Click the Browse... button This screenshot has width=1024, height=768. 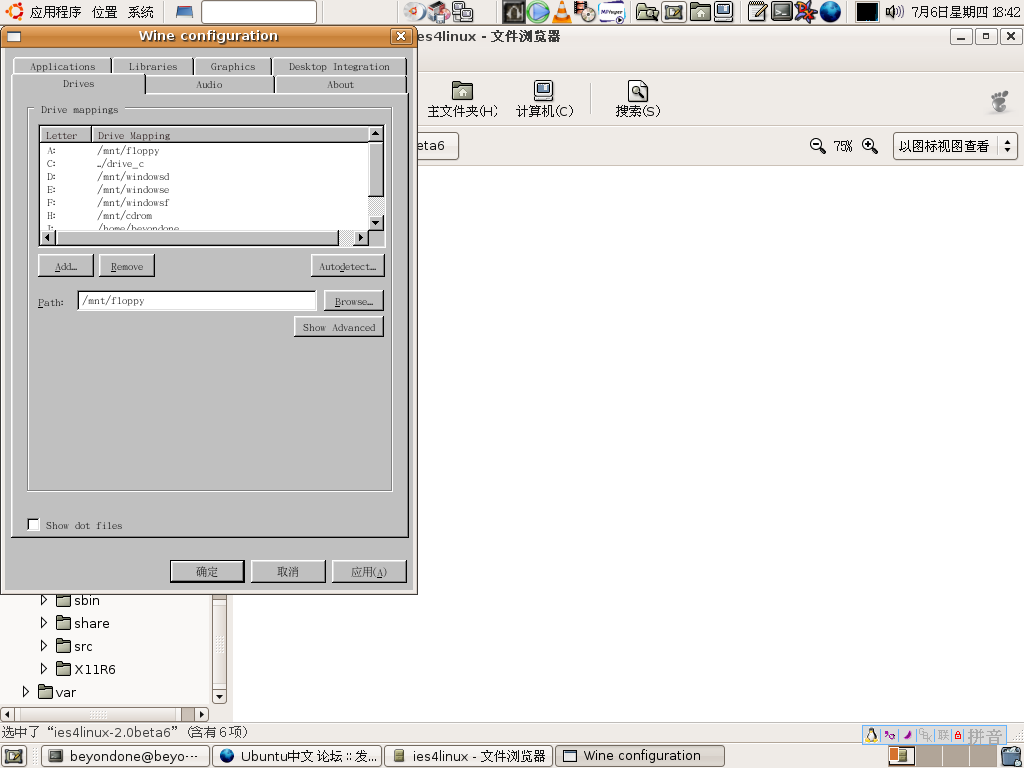[353, 302]
